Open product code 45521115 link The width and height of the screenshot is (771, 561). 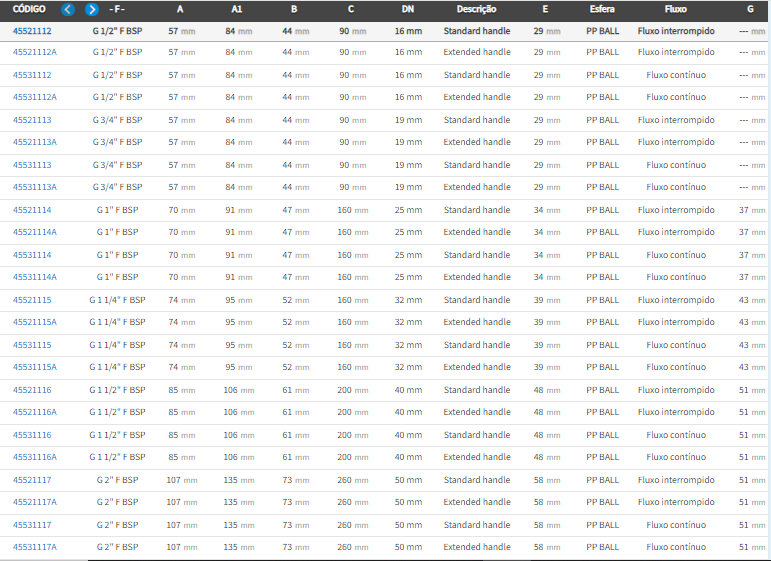click(x=32, y=300)
